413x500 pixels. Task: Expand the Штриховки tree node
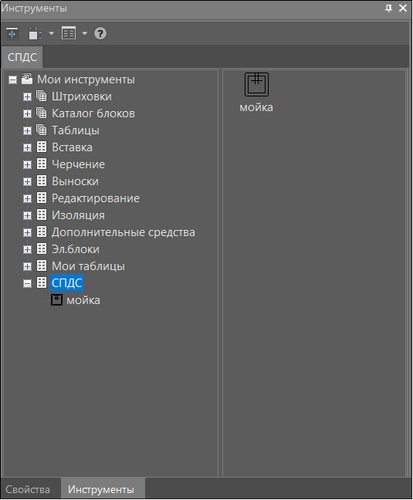click(x=27, y=97)
